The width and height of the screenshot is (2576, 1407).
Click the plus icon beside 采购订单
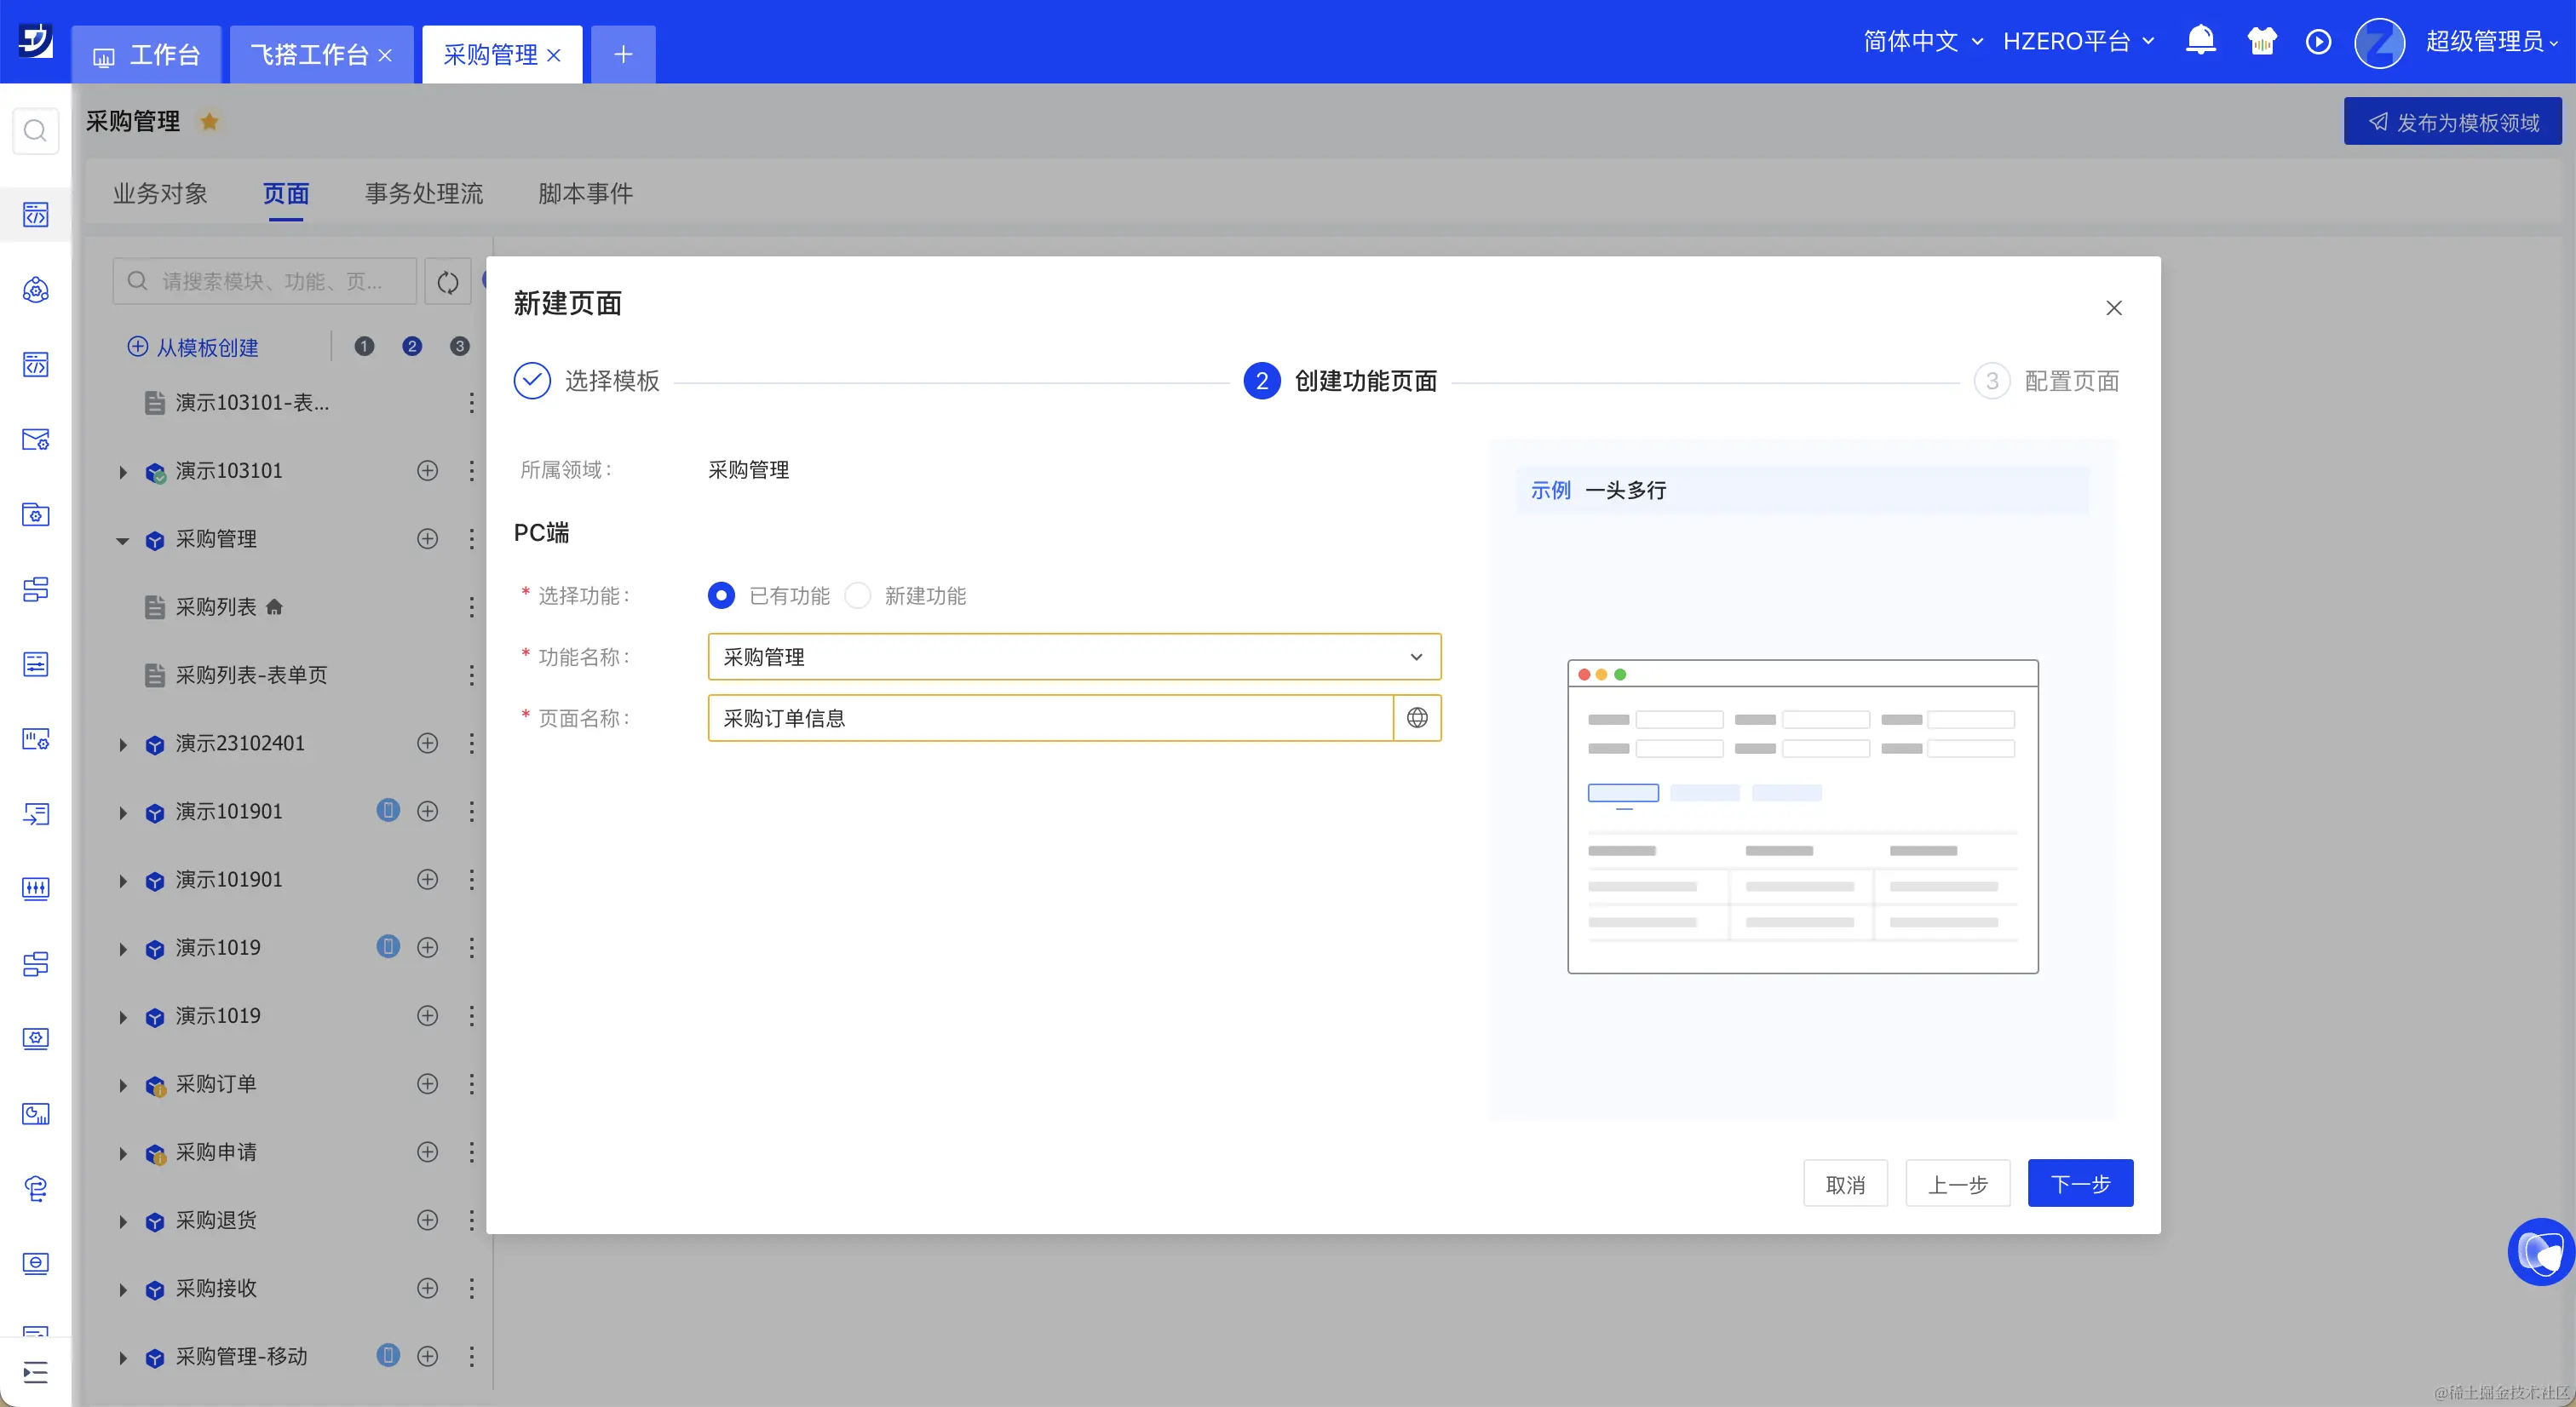click(x=427, y=1084)
